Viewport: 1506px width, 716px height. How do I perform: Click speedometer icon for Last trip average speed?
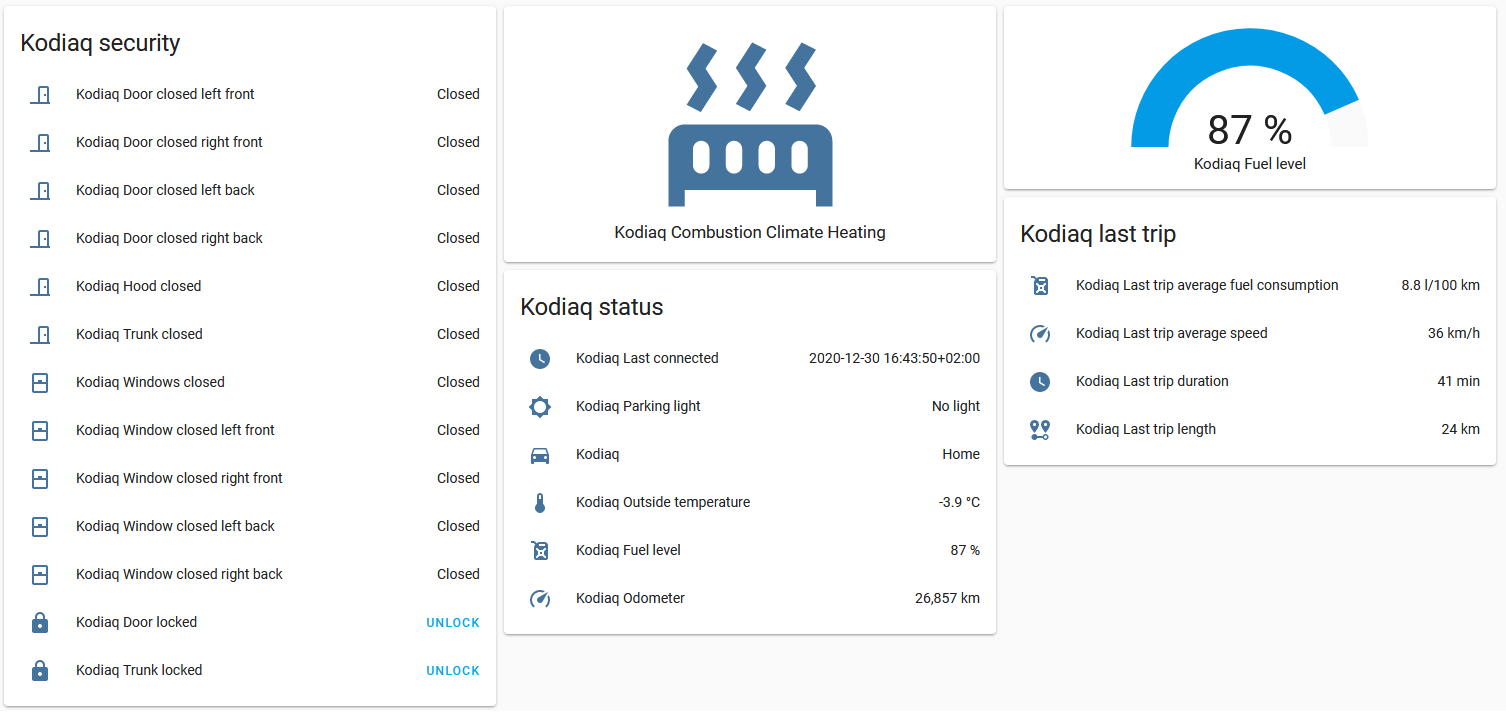pos(1040,333)
